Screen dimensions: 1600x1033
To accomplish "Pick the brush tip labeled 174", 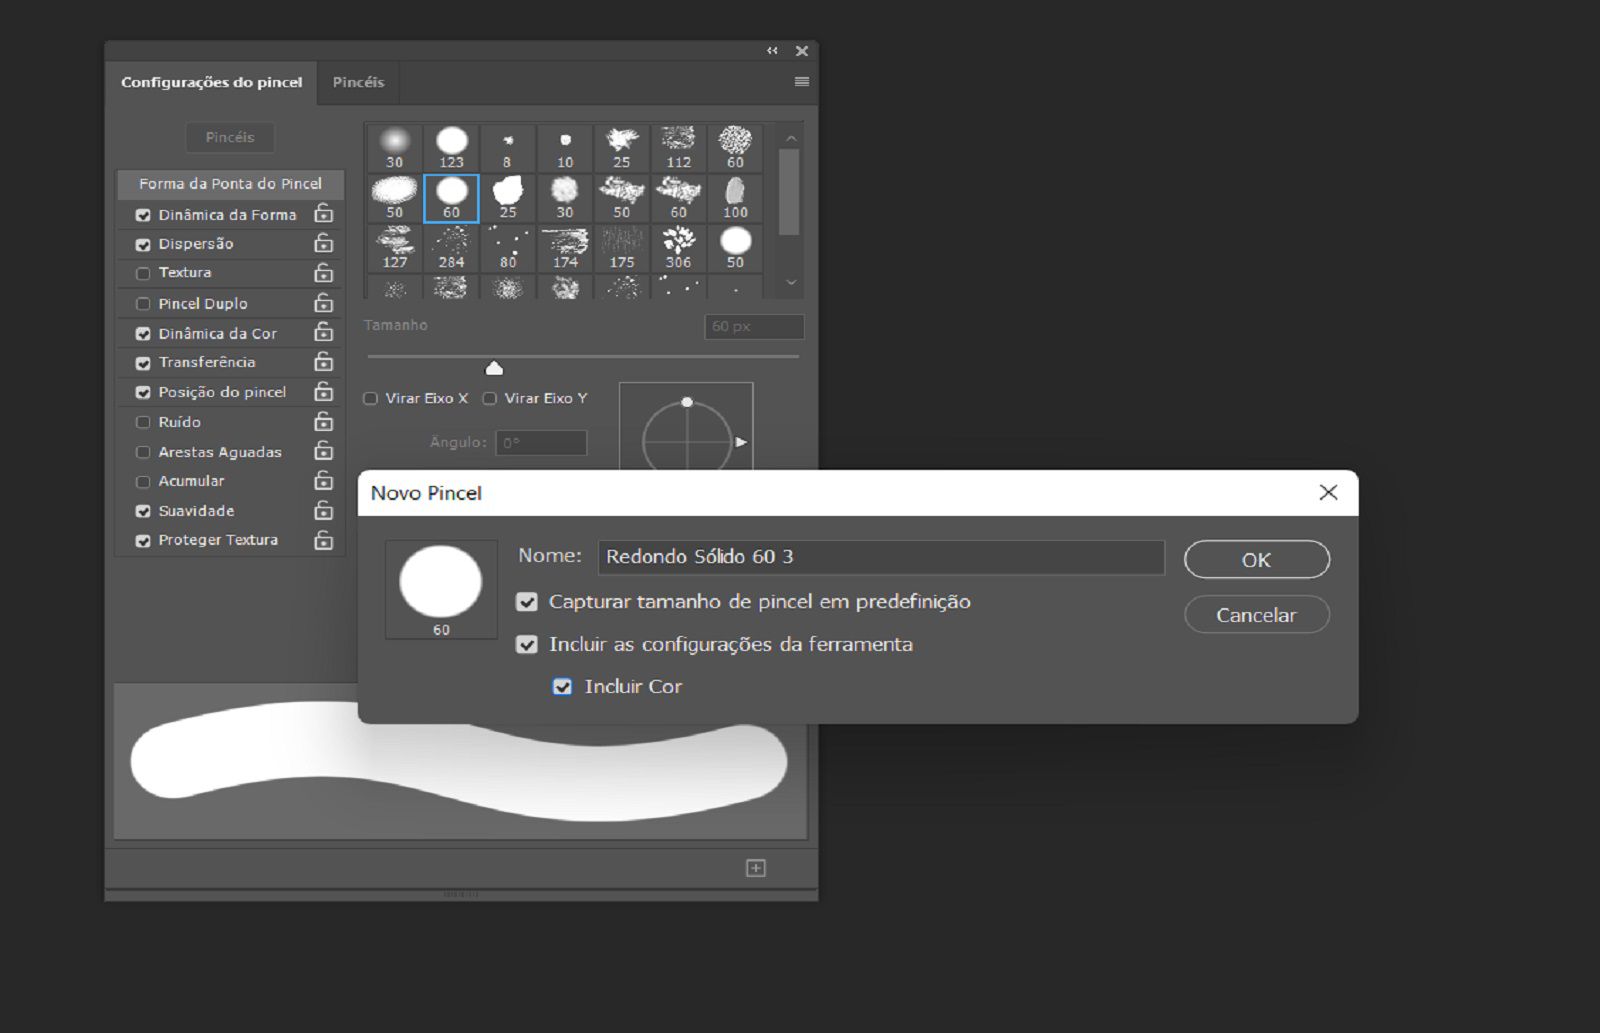I will click(x=565, y=248).
